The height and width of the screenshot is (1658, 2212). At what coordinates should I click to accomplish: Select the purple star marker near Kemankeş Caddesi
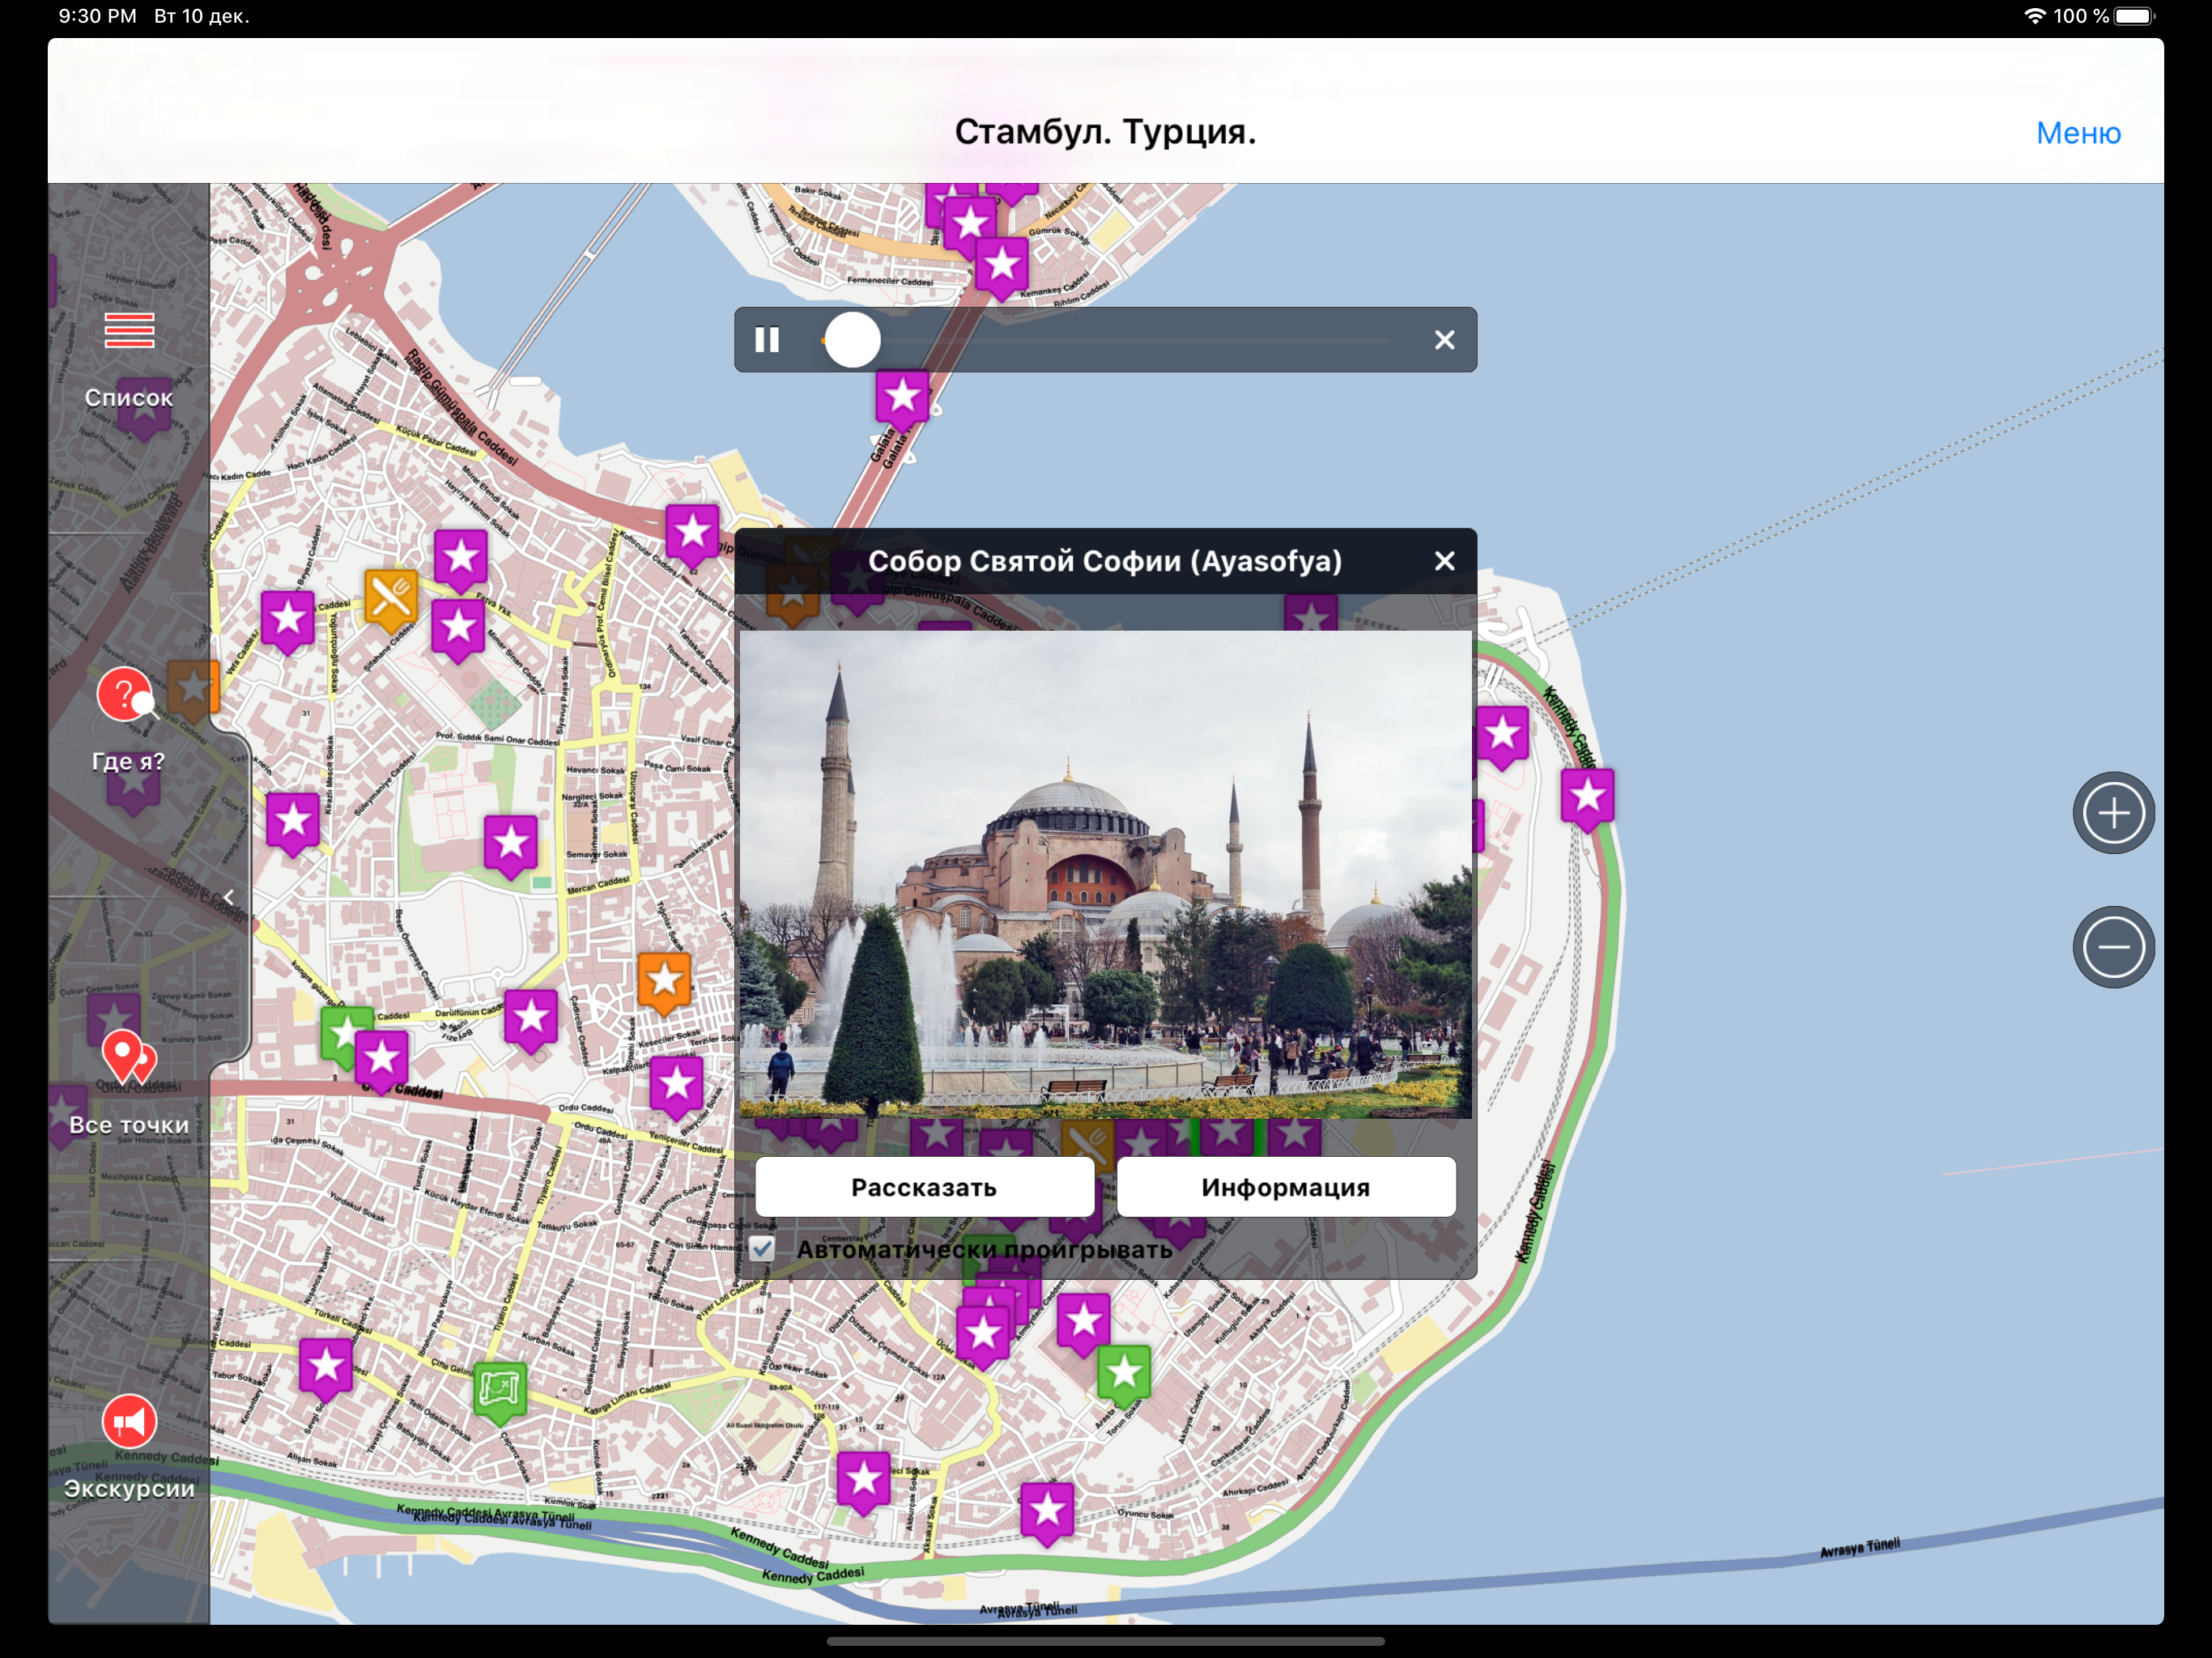[1002, 268]
